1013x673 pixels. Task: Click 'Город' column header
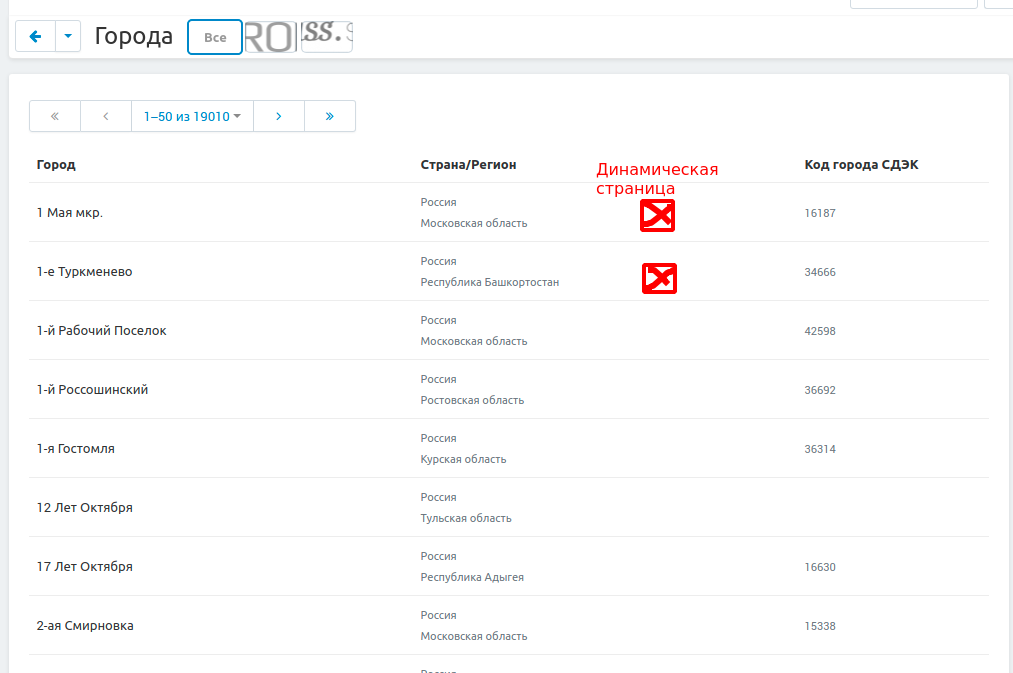pyautogui.click(x=56, y=165)
